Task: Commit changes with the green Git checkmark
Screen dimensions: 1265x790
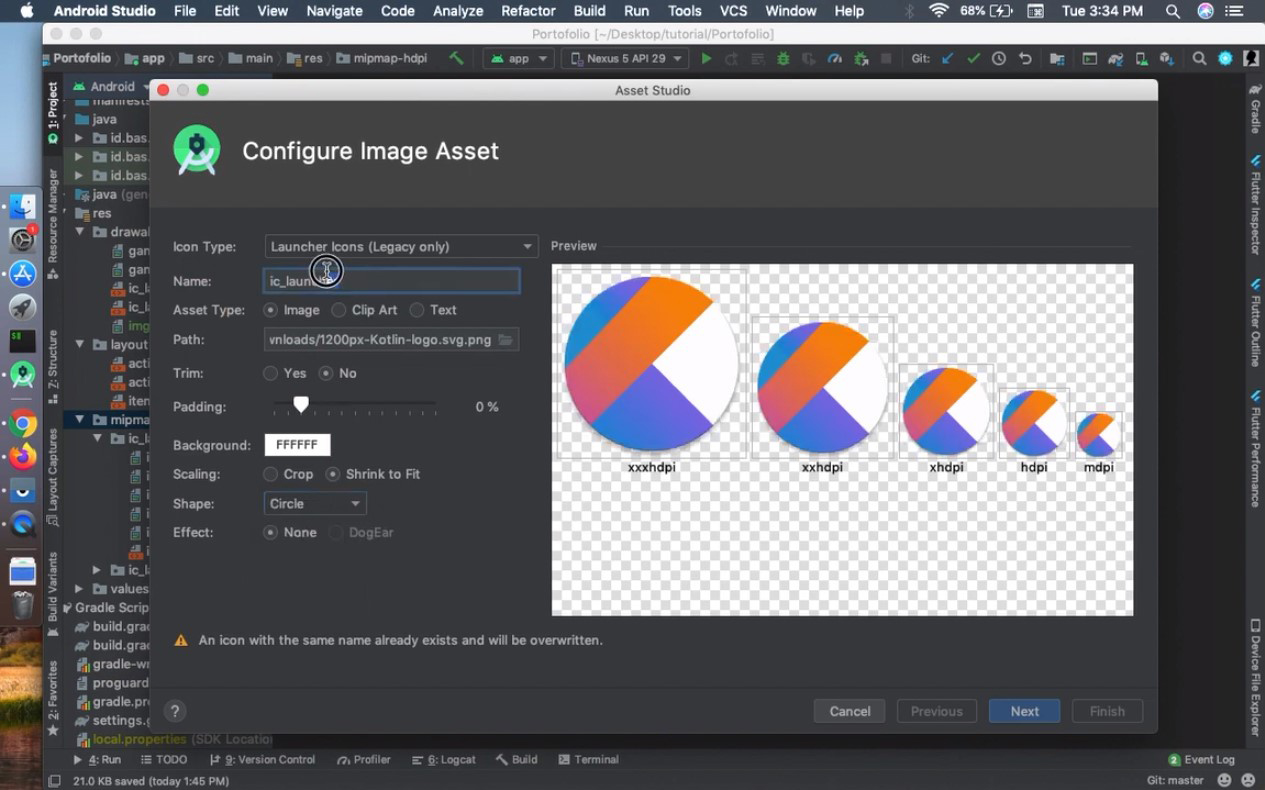Action: coord(974,58)
